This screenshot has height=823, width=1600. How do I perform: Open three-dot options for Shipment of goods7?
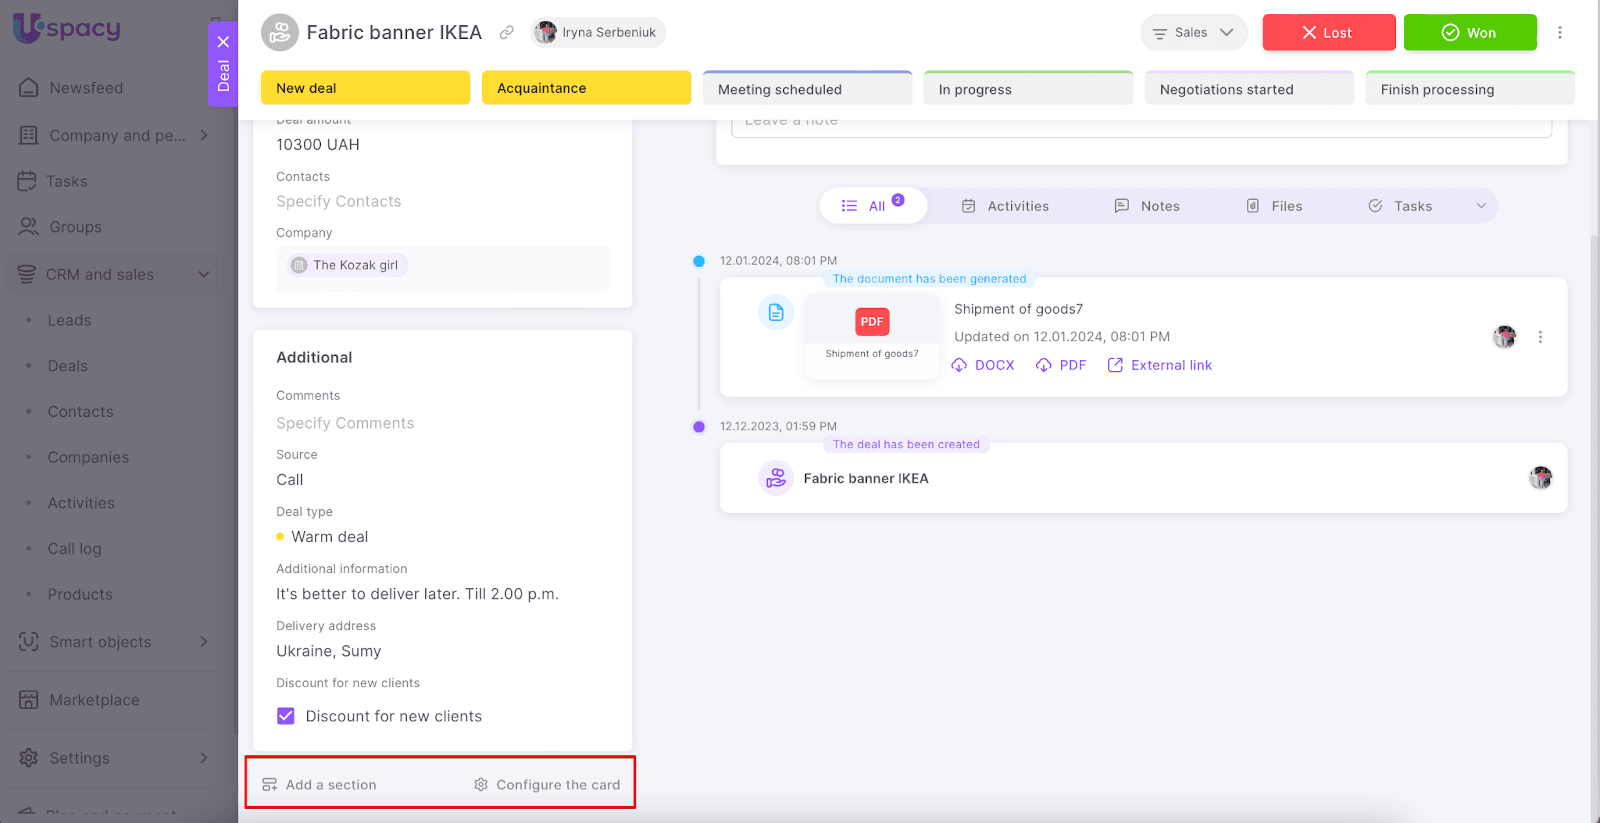[x=1540, y=337]
